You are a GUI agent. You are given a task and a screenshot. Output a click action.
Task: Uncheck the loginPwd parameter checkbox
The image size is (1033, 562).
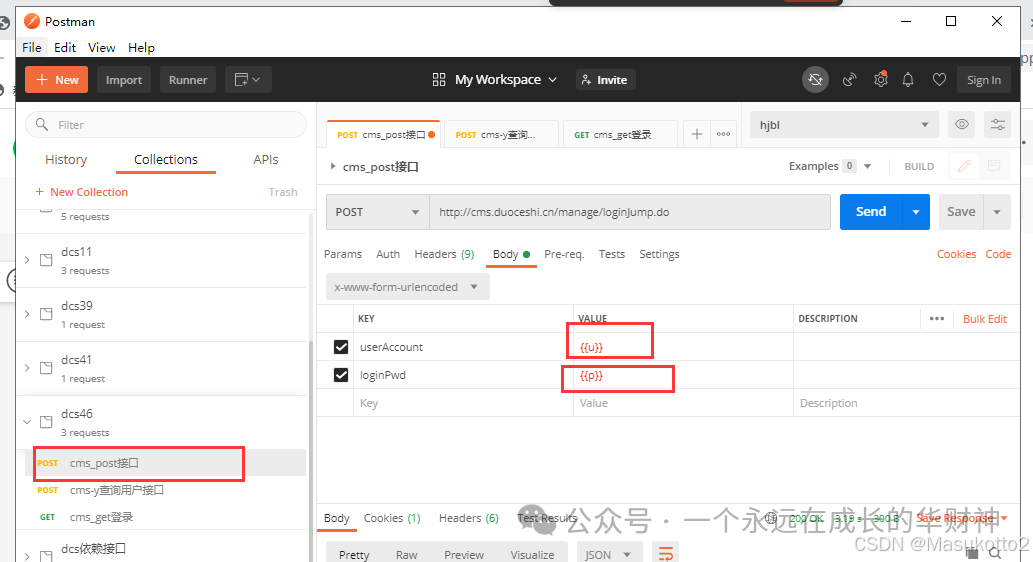tap(341, 375)
